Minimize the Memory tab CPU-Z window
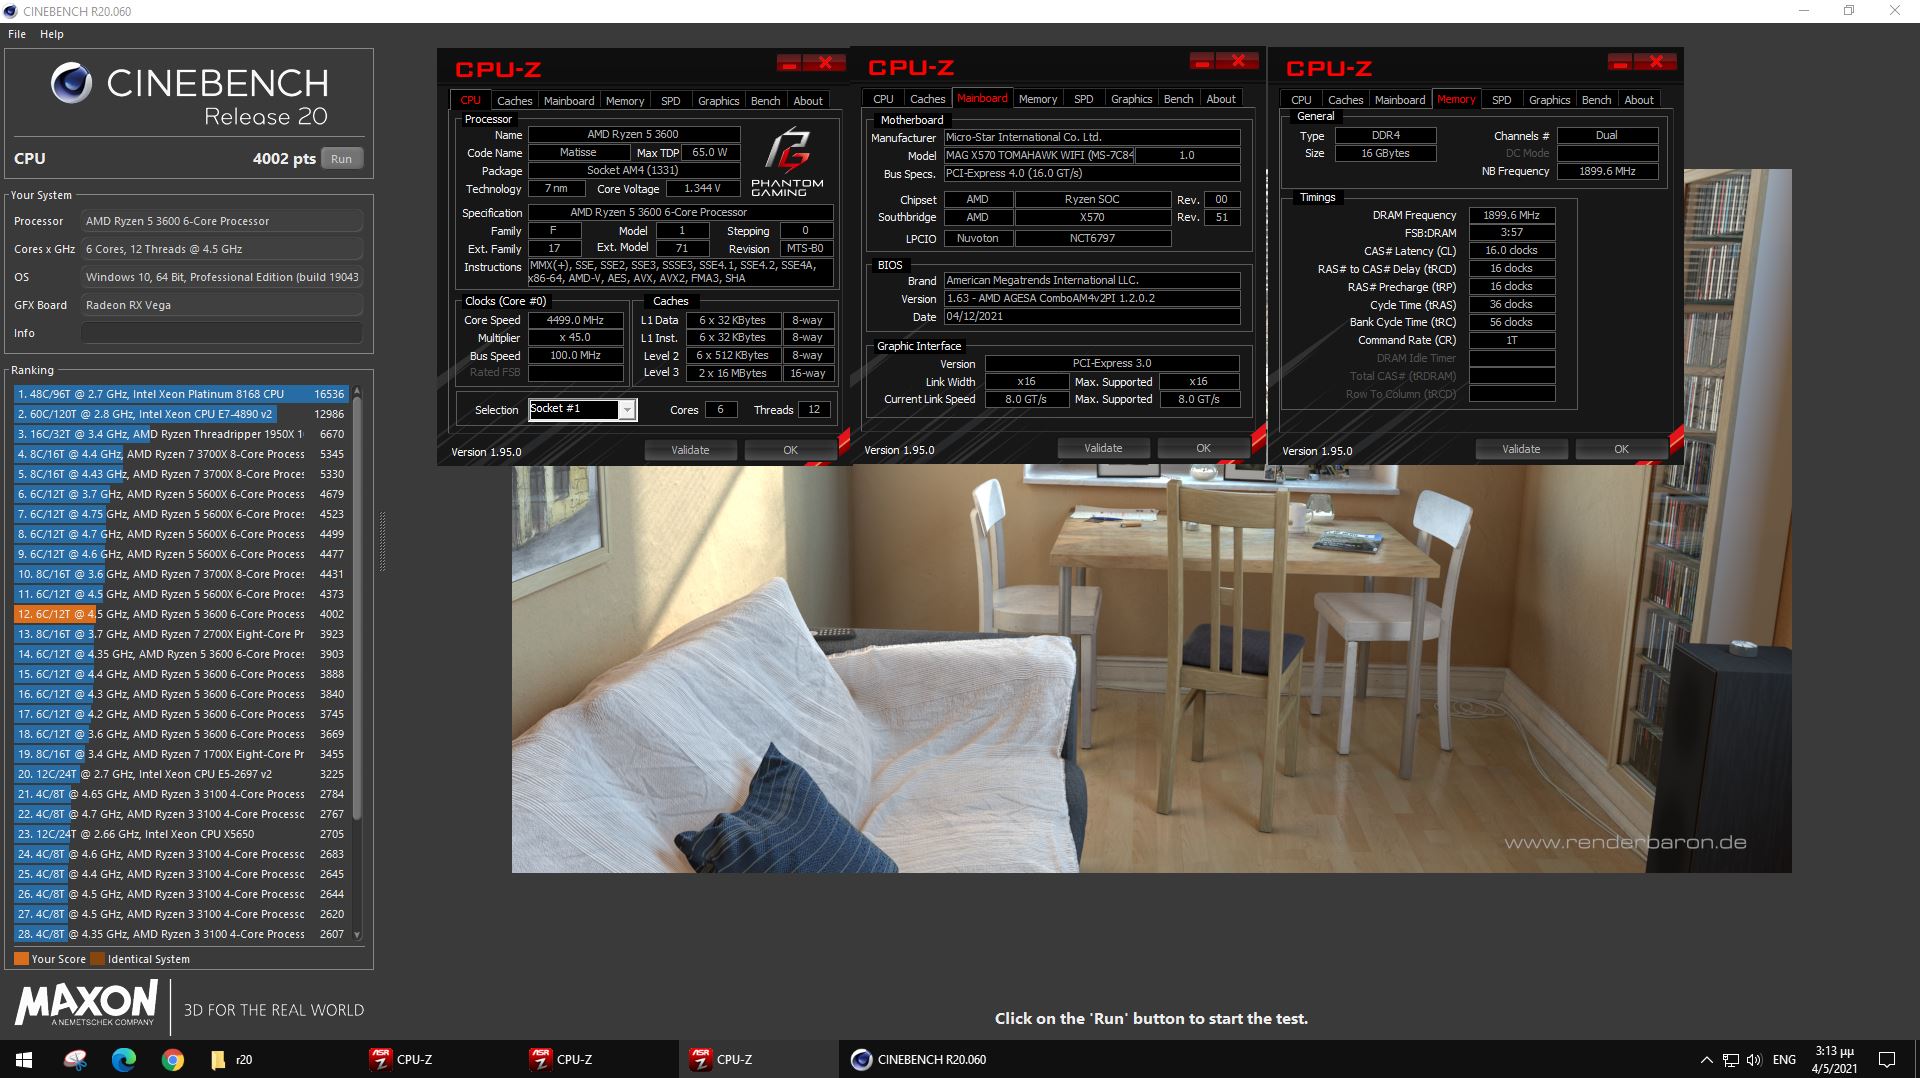 pyautogui.click(x=1620, y=63)
